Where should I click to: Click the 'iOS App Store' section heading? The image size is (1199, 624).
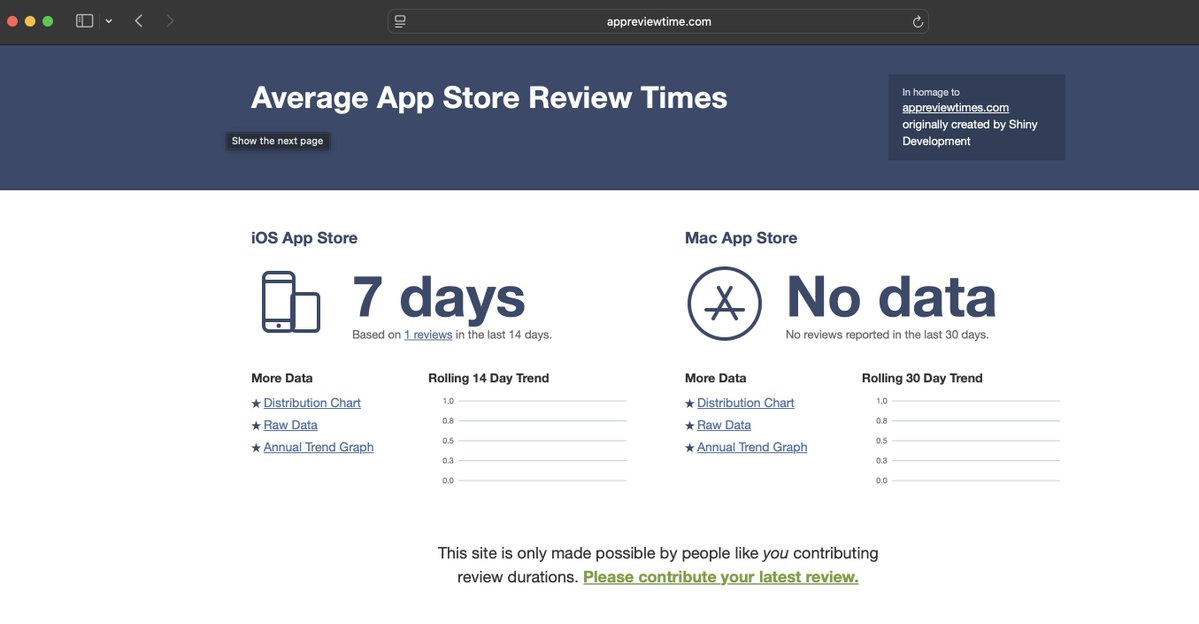click(304, 238)
